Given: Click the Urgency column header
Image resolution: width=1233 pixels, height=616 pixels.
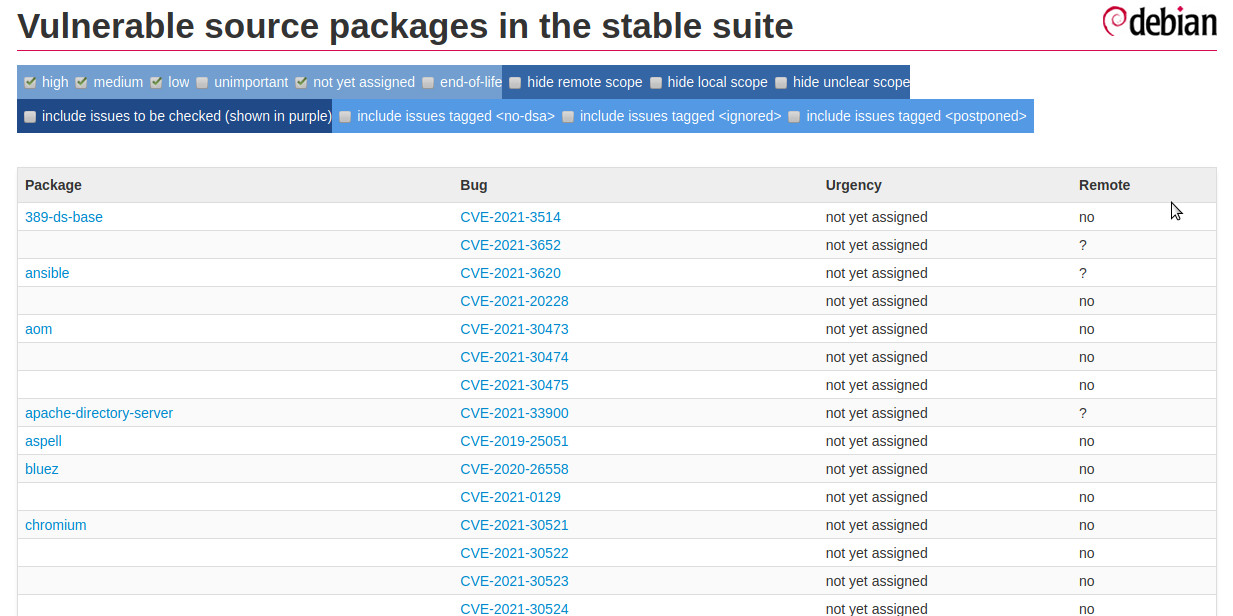Looking at the screenshot, I should click(854, 185).
